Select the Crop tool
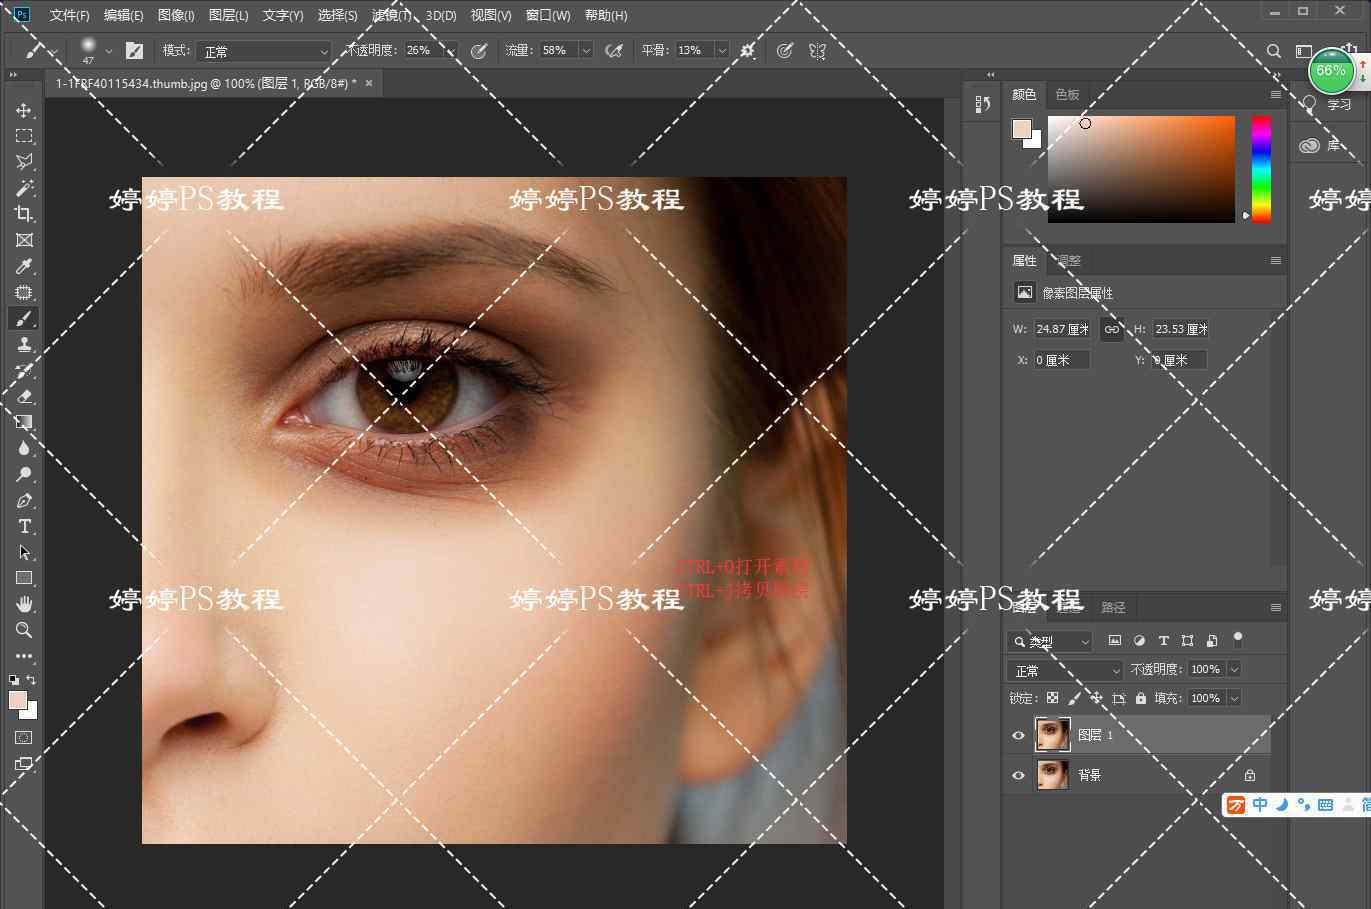The width and height of the screenshot is (1371, 909). pyautogui.click(x=24, y=214)
